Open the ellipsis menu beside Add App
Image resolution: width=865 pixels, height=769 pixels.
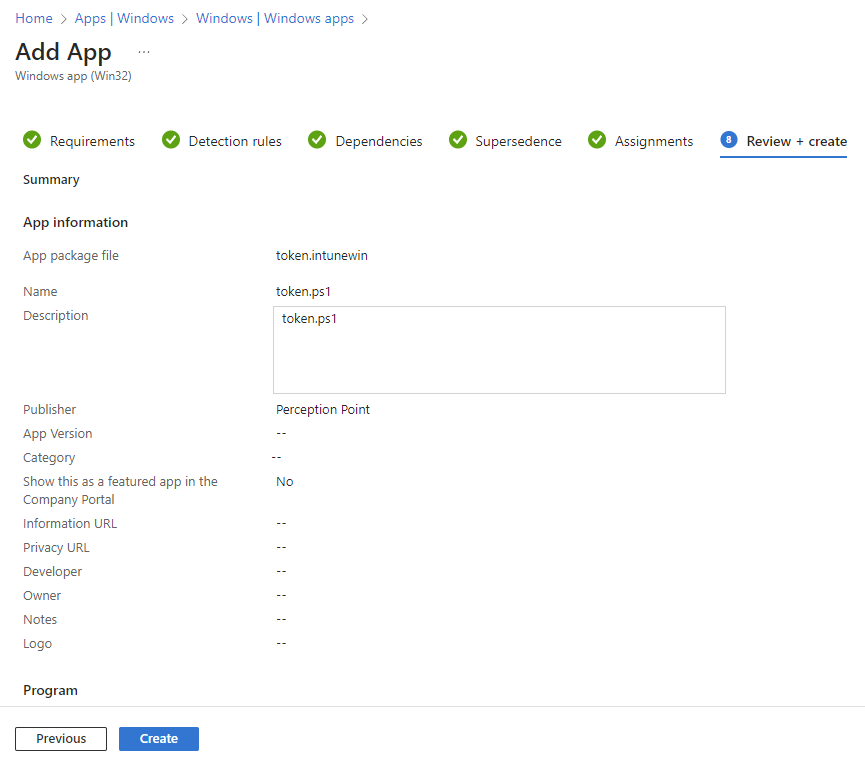click(x=144, y=52)
